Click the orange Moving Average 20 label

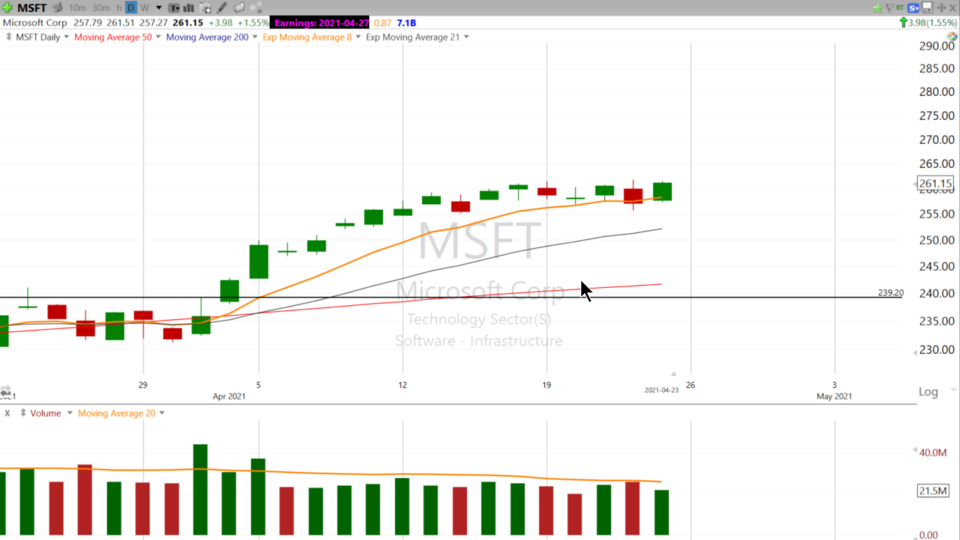[117, 413]
